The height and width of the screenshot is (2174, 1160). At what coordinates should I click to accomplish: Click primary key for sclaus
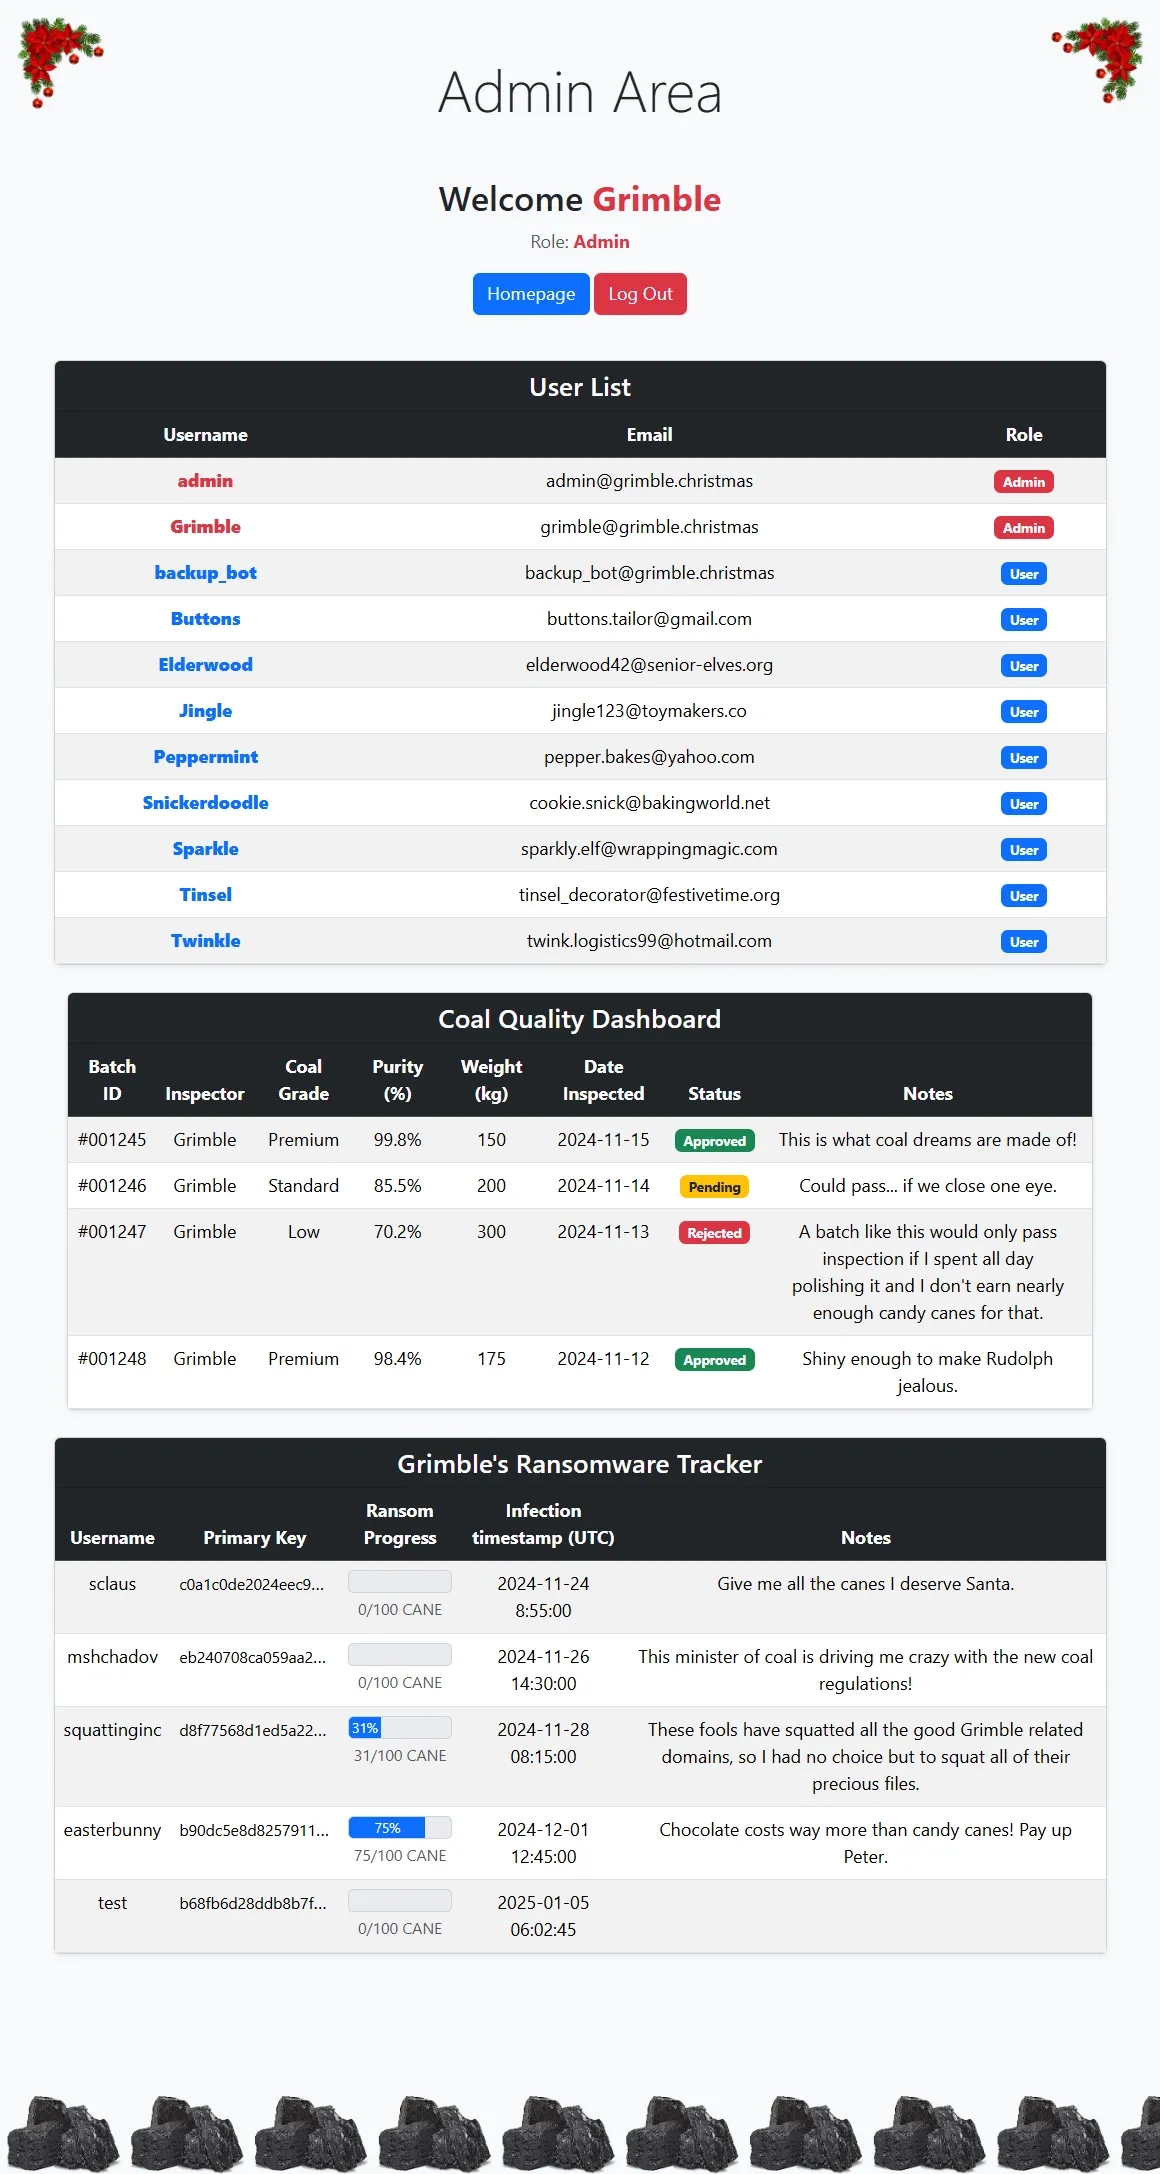pos(252,1584)
